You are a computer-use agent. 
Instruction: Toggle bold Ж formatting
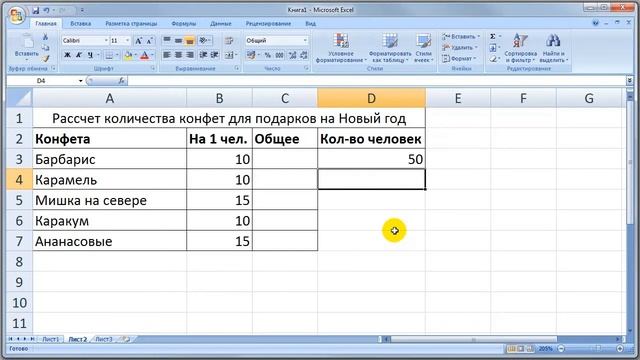point(67,55)
